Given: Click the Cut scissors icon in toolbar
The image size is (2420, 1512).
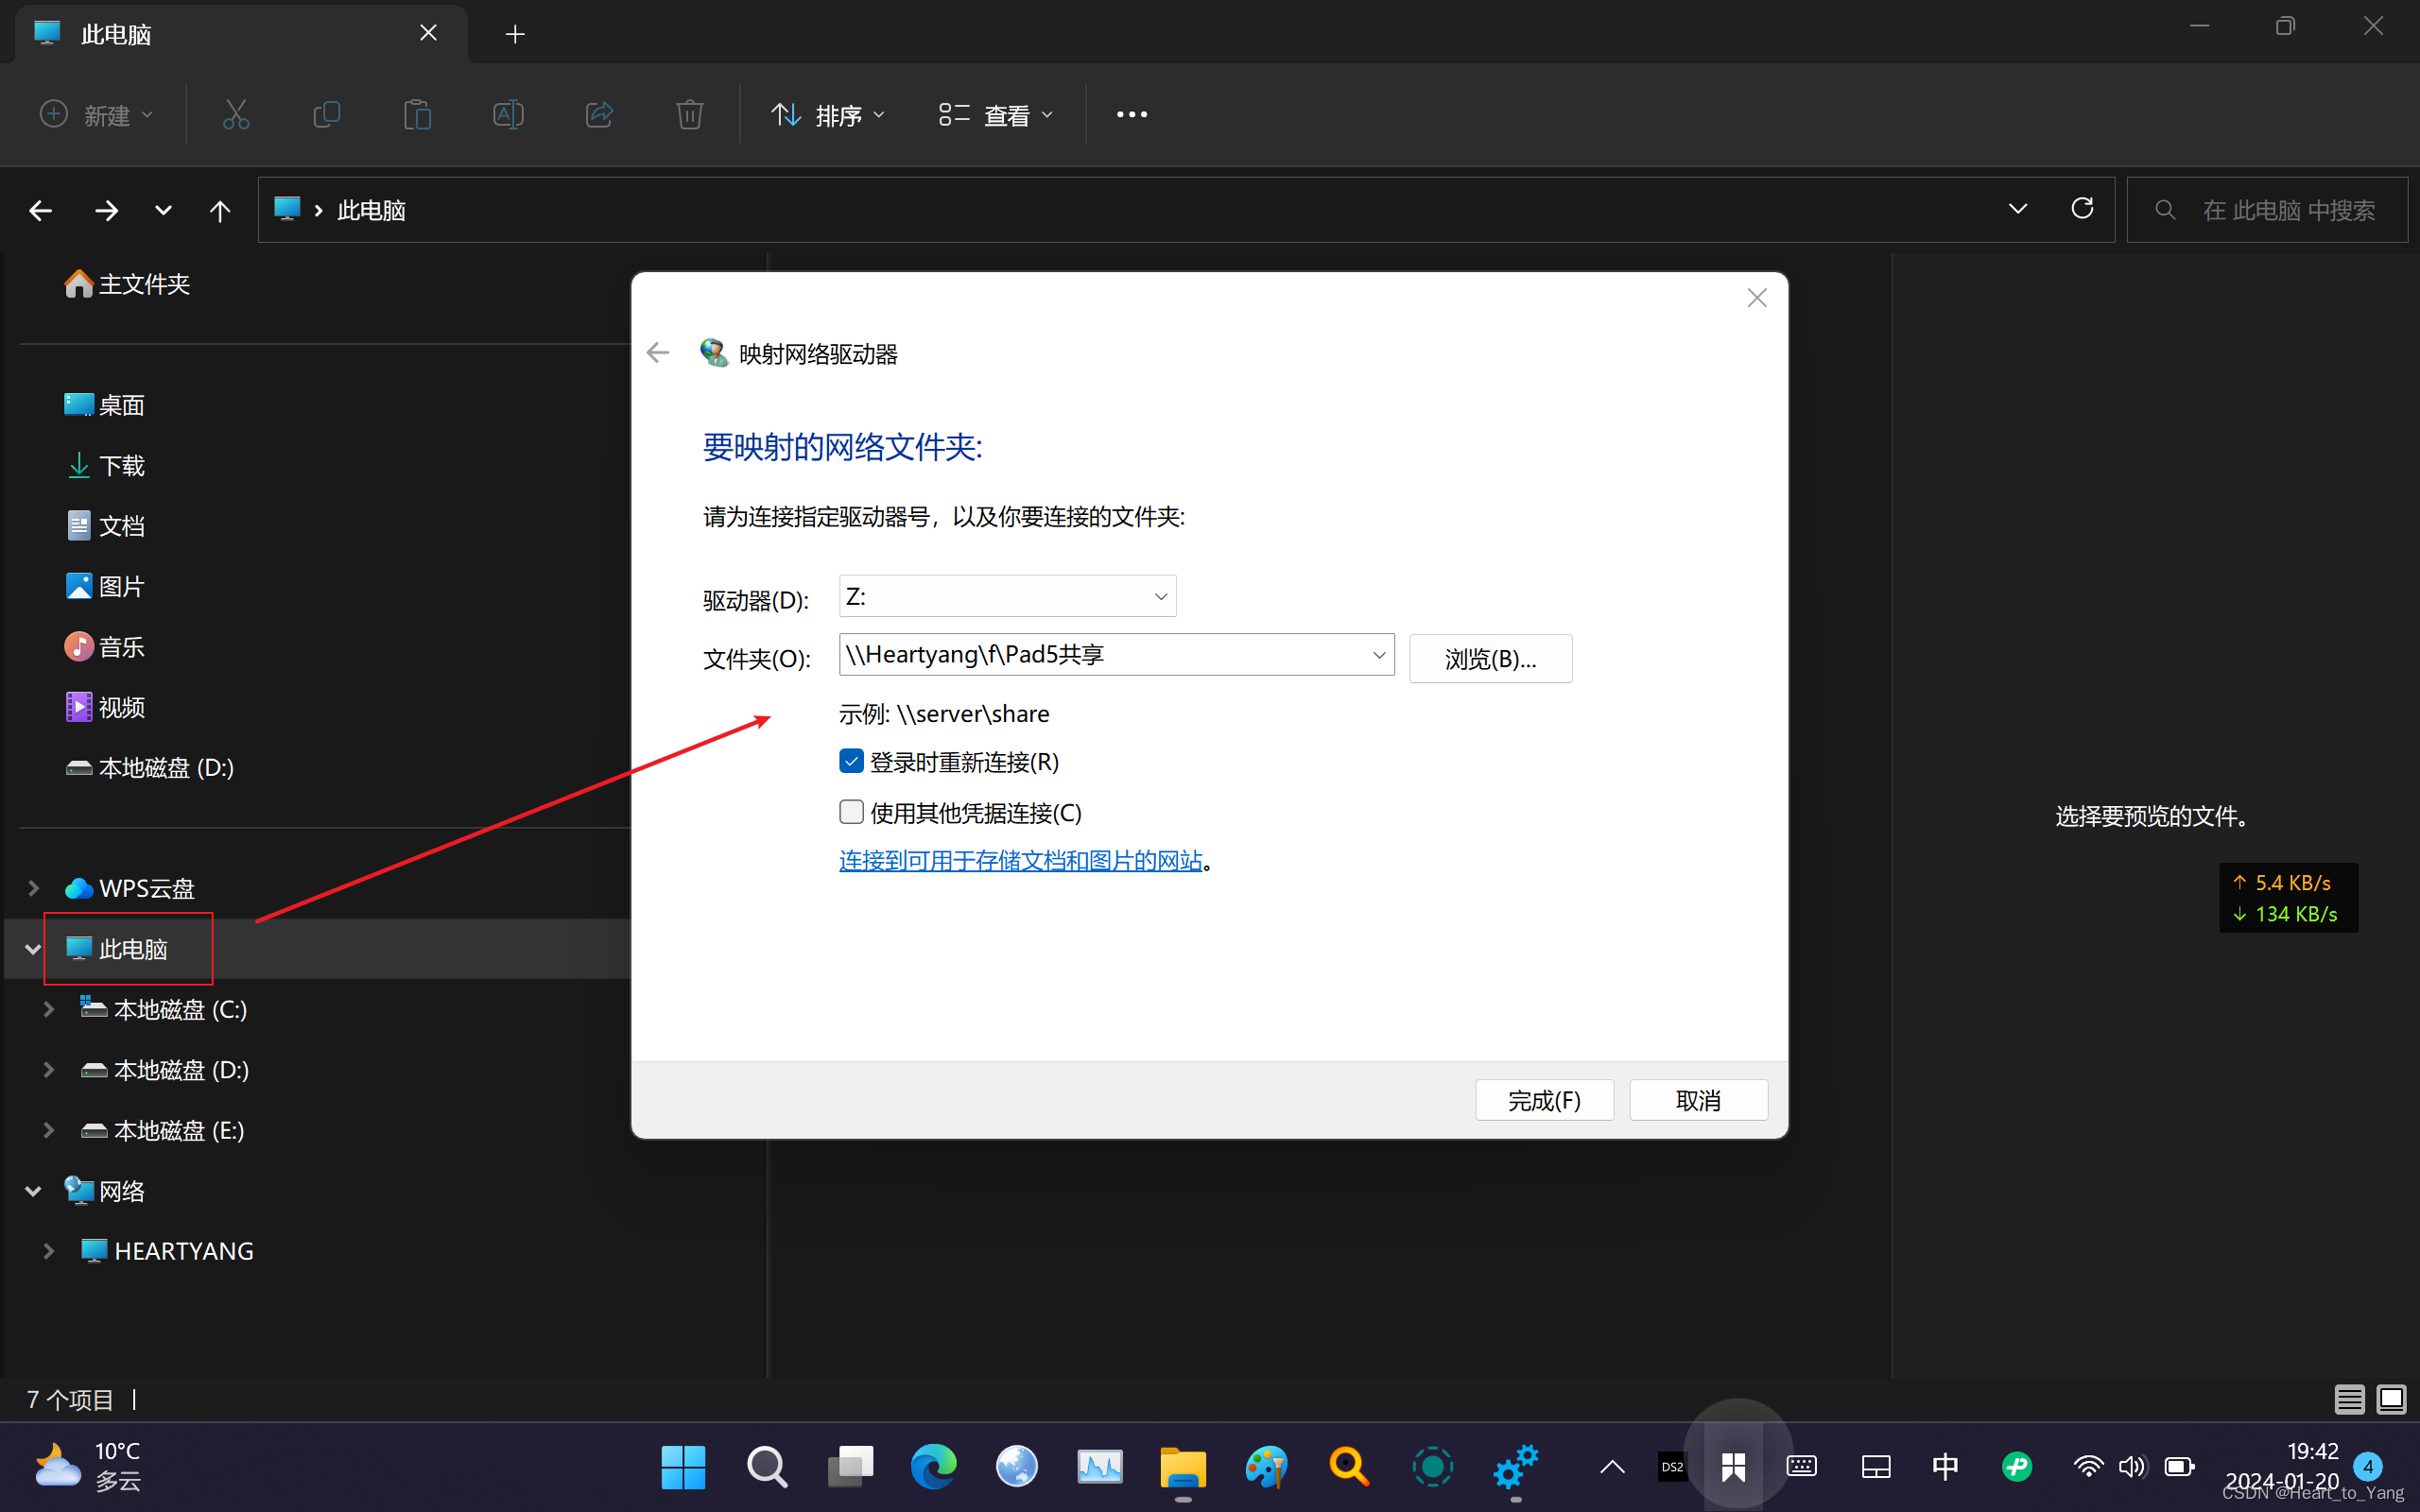Looking at the screenshot, I should pyautogui.click(x=236, y=115).
